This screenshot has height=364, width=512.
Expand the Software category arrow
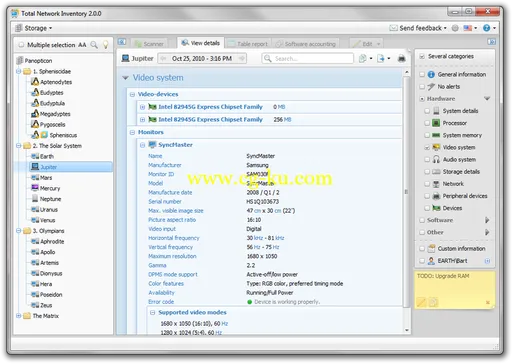coord(487,220)
